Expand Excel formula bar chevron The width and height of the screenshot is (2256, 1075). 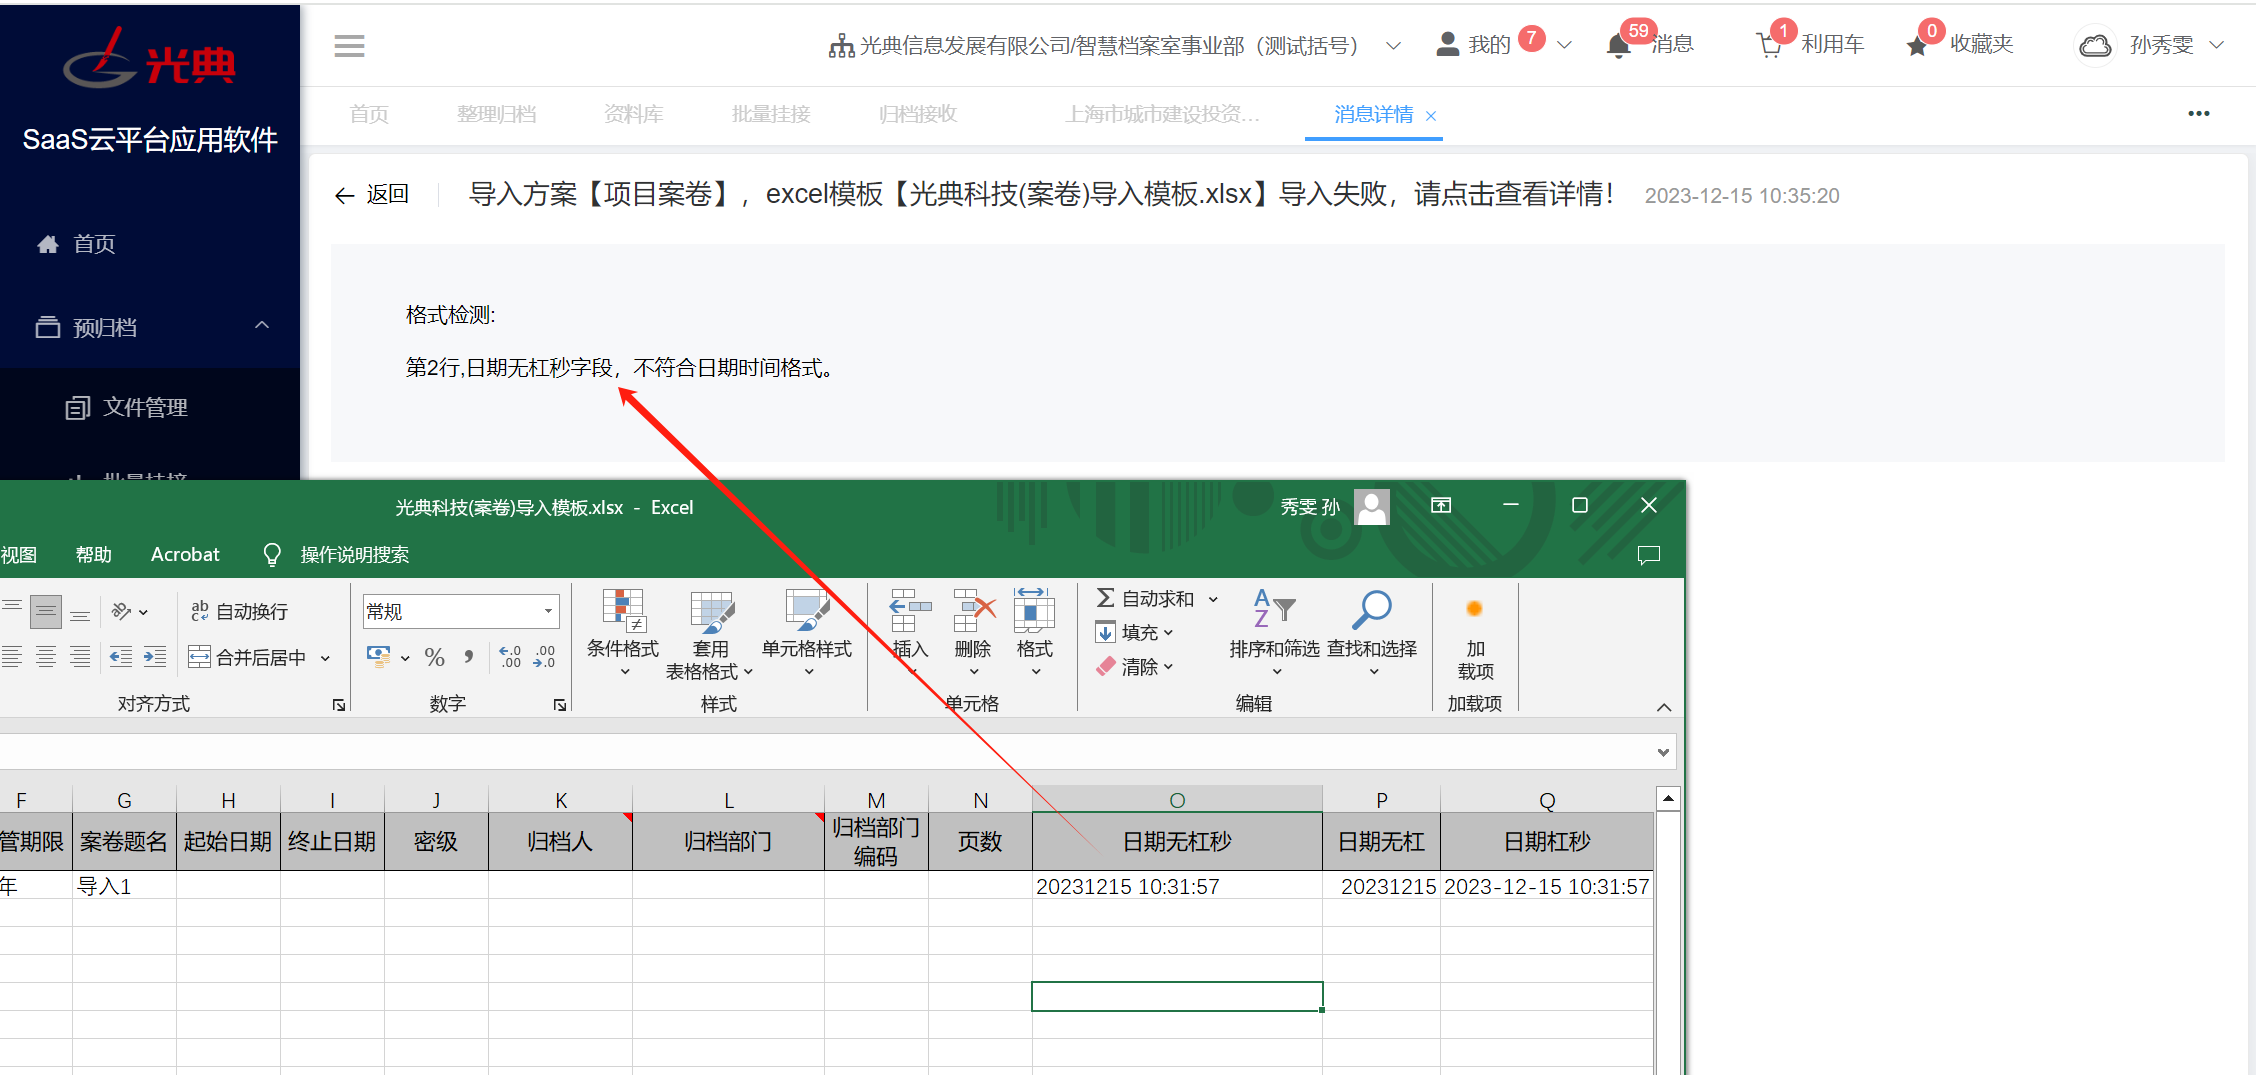pyautogui.click(x=1663, y=752)
